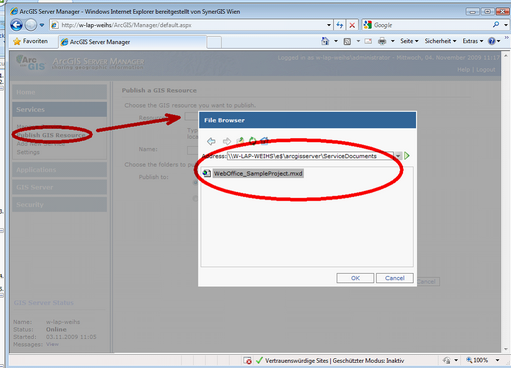Open the Home sidebar section
This screenshot has height=368, width=511.
tap(60, 92)
